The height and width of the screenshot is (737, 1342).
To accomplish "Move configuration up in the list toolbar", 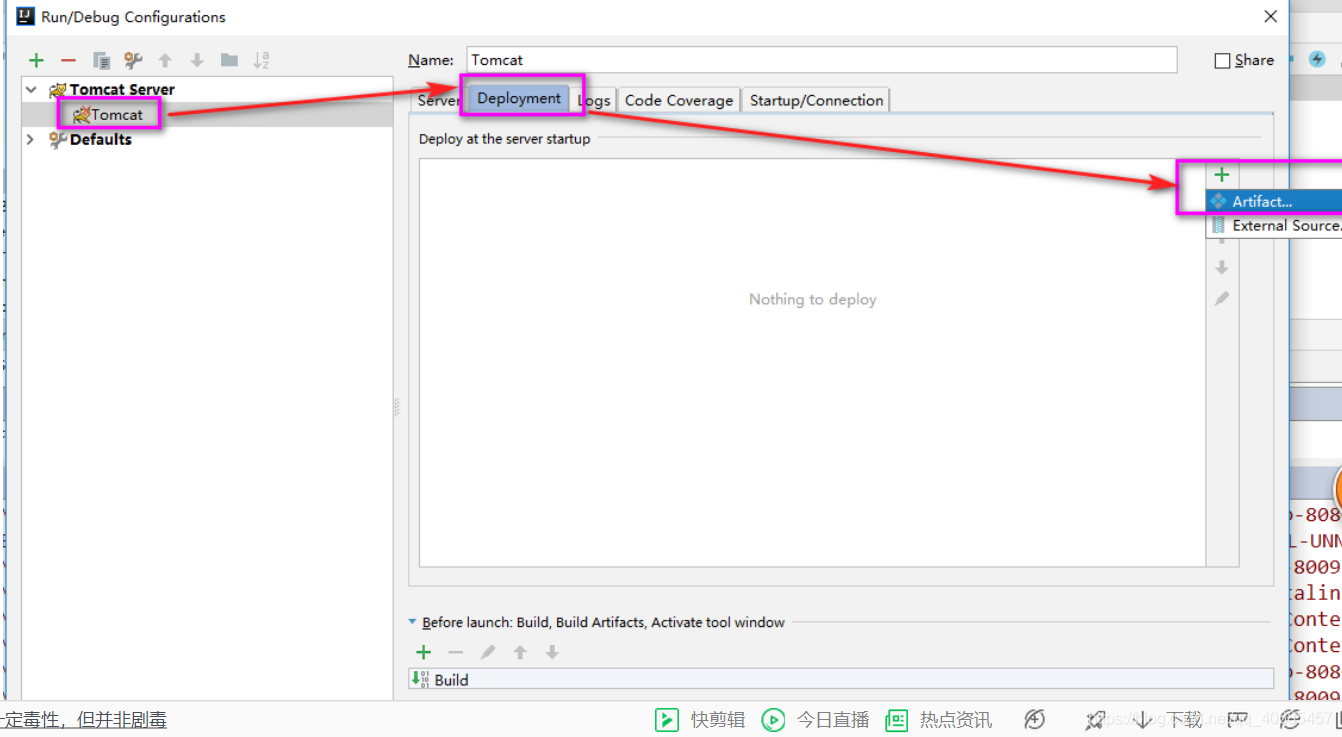I will [165, 61].
